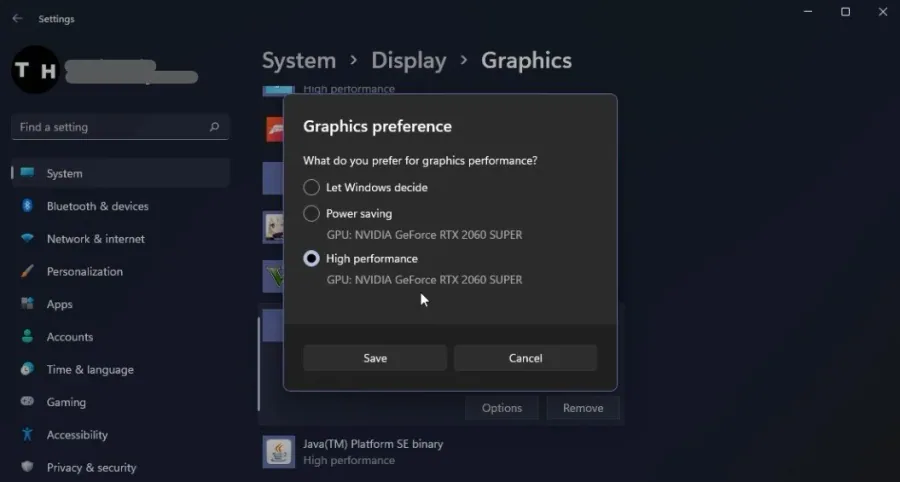The image size is (900, 482).
Task: Open Apps settings
Action: (121, 304)
